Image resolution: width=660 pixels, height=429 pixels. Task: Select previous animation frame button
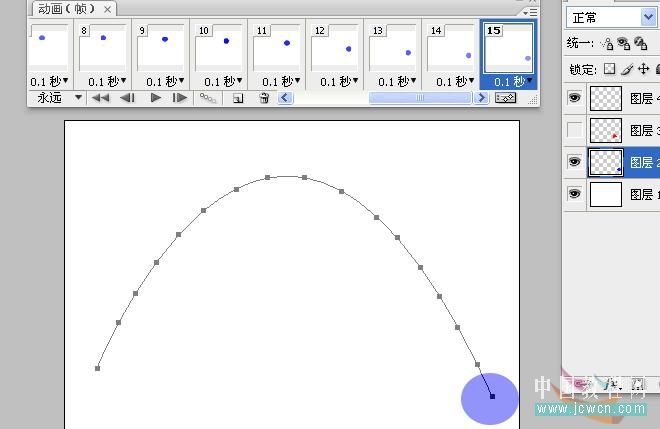pyautogui.click(x=128, y=98)
